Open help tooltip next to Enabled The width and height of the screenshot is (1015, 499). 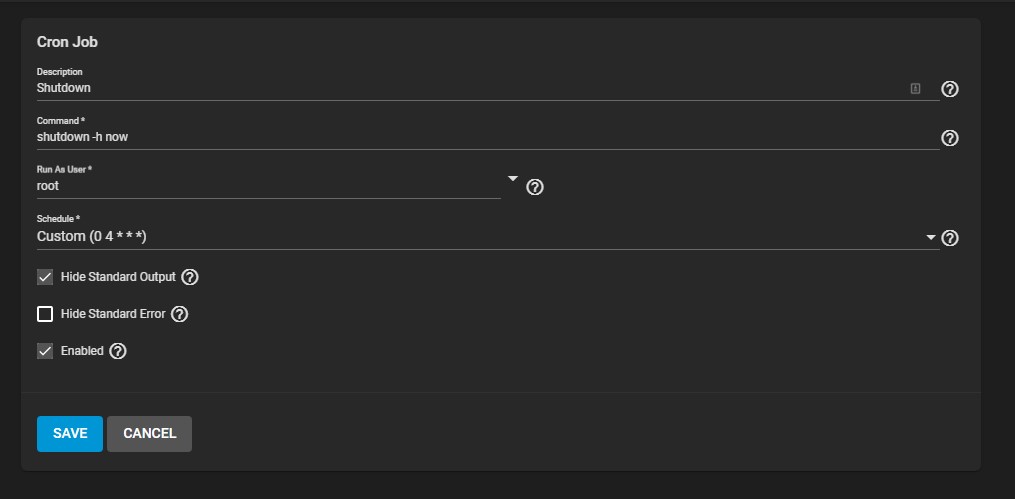point(117,351)
